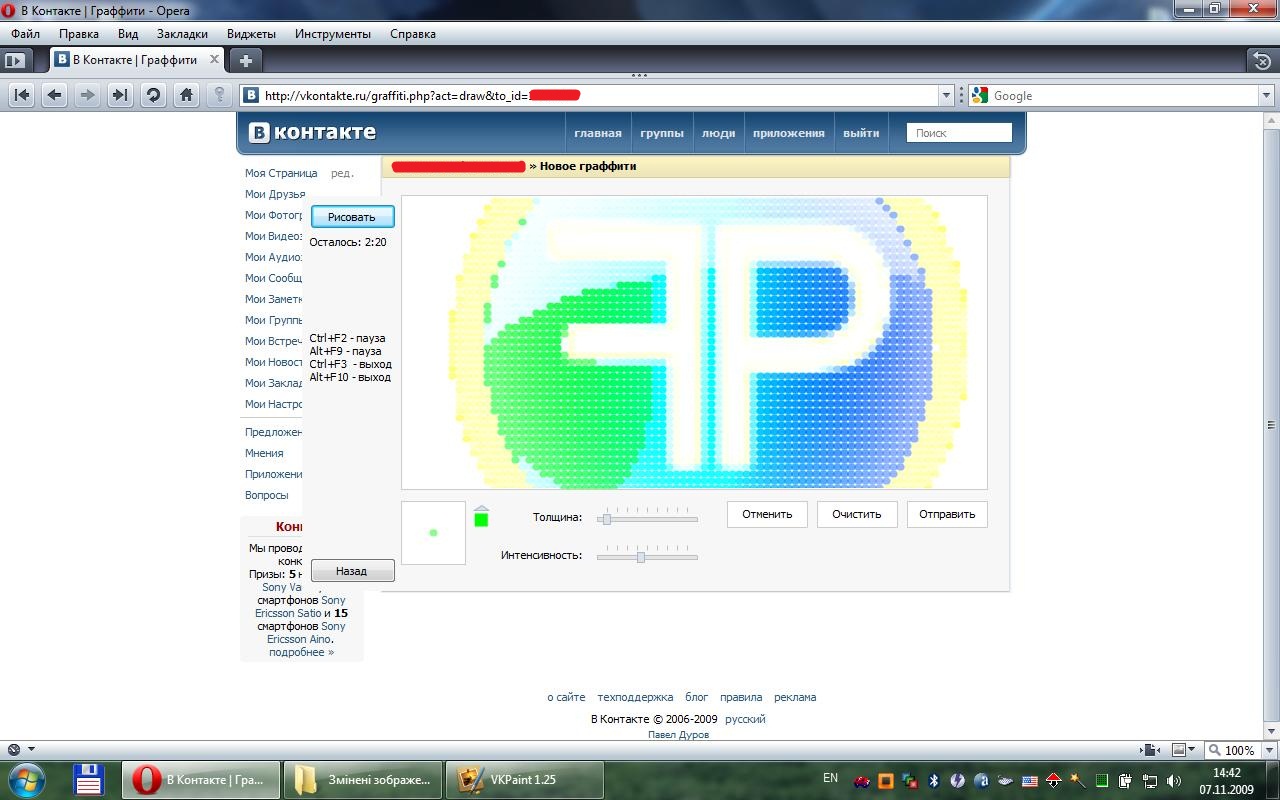
Task: Click the network connection tray icon
Action: coord(1150,780)
